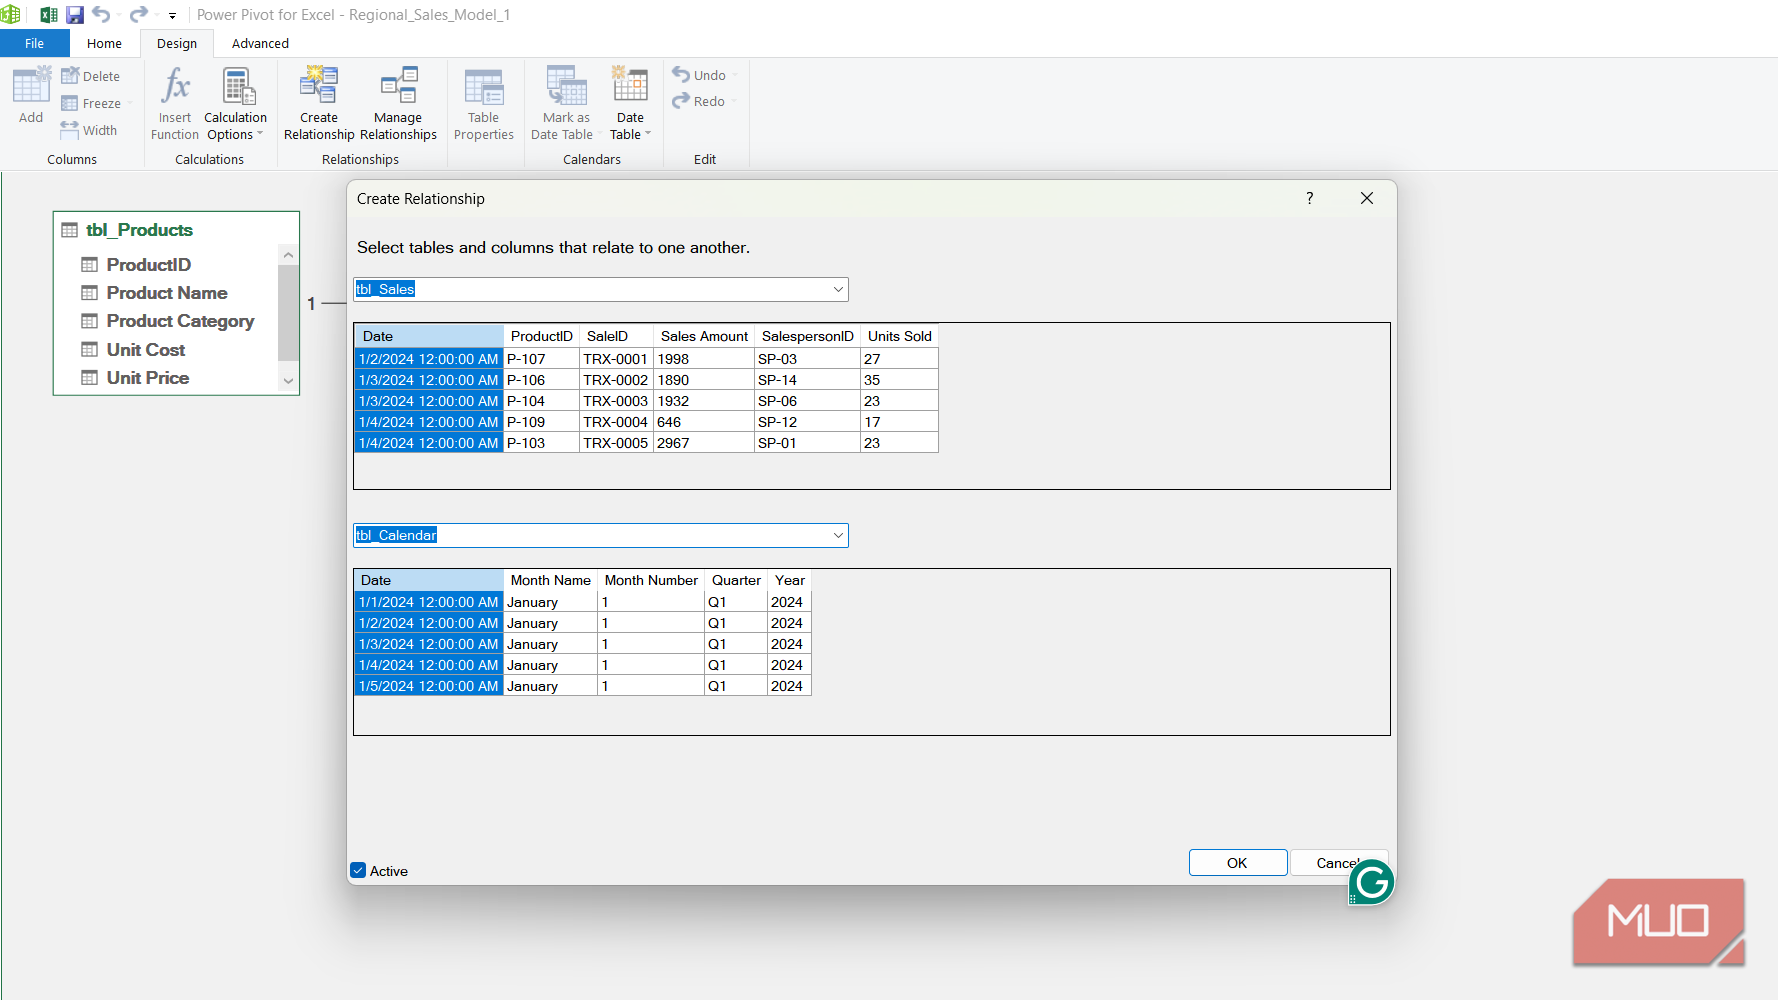This screenshot has width=1778, height=1000.
Task: Click Save icon in quick access toolbar
Action: [x=75, y=15]
